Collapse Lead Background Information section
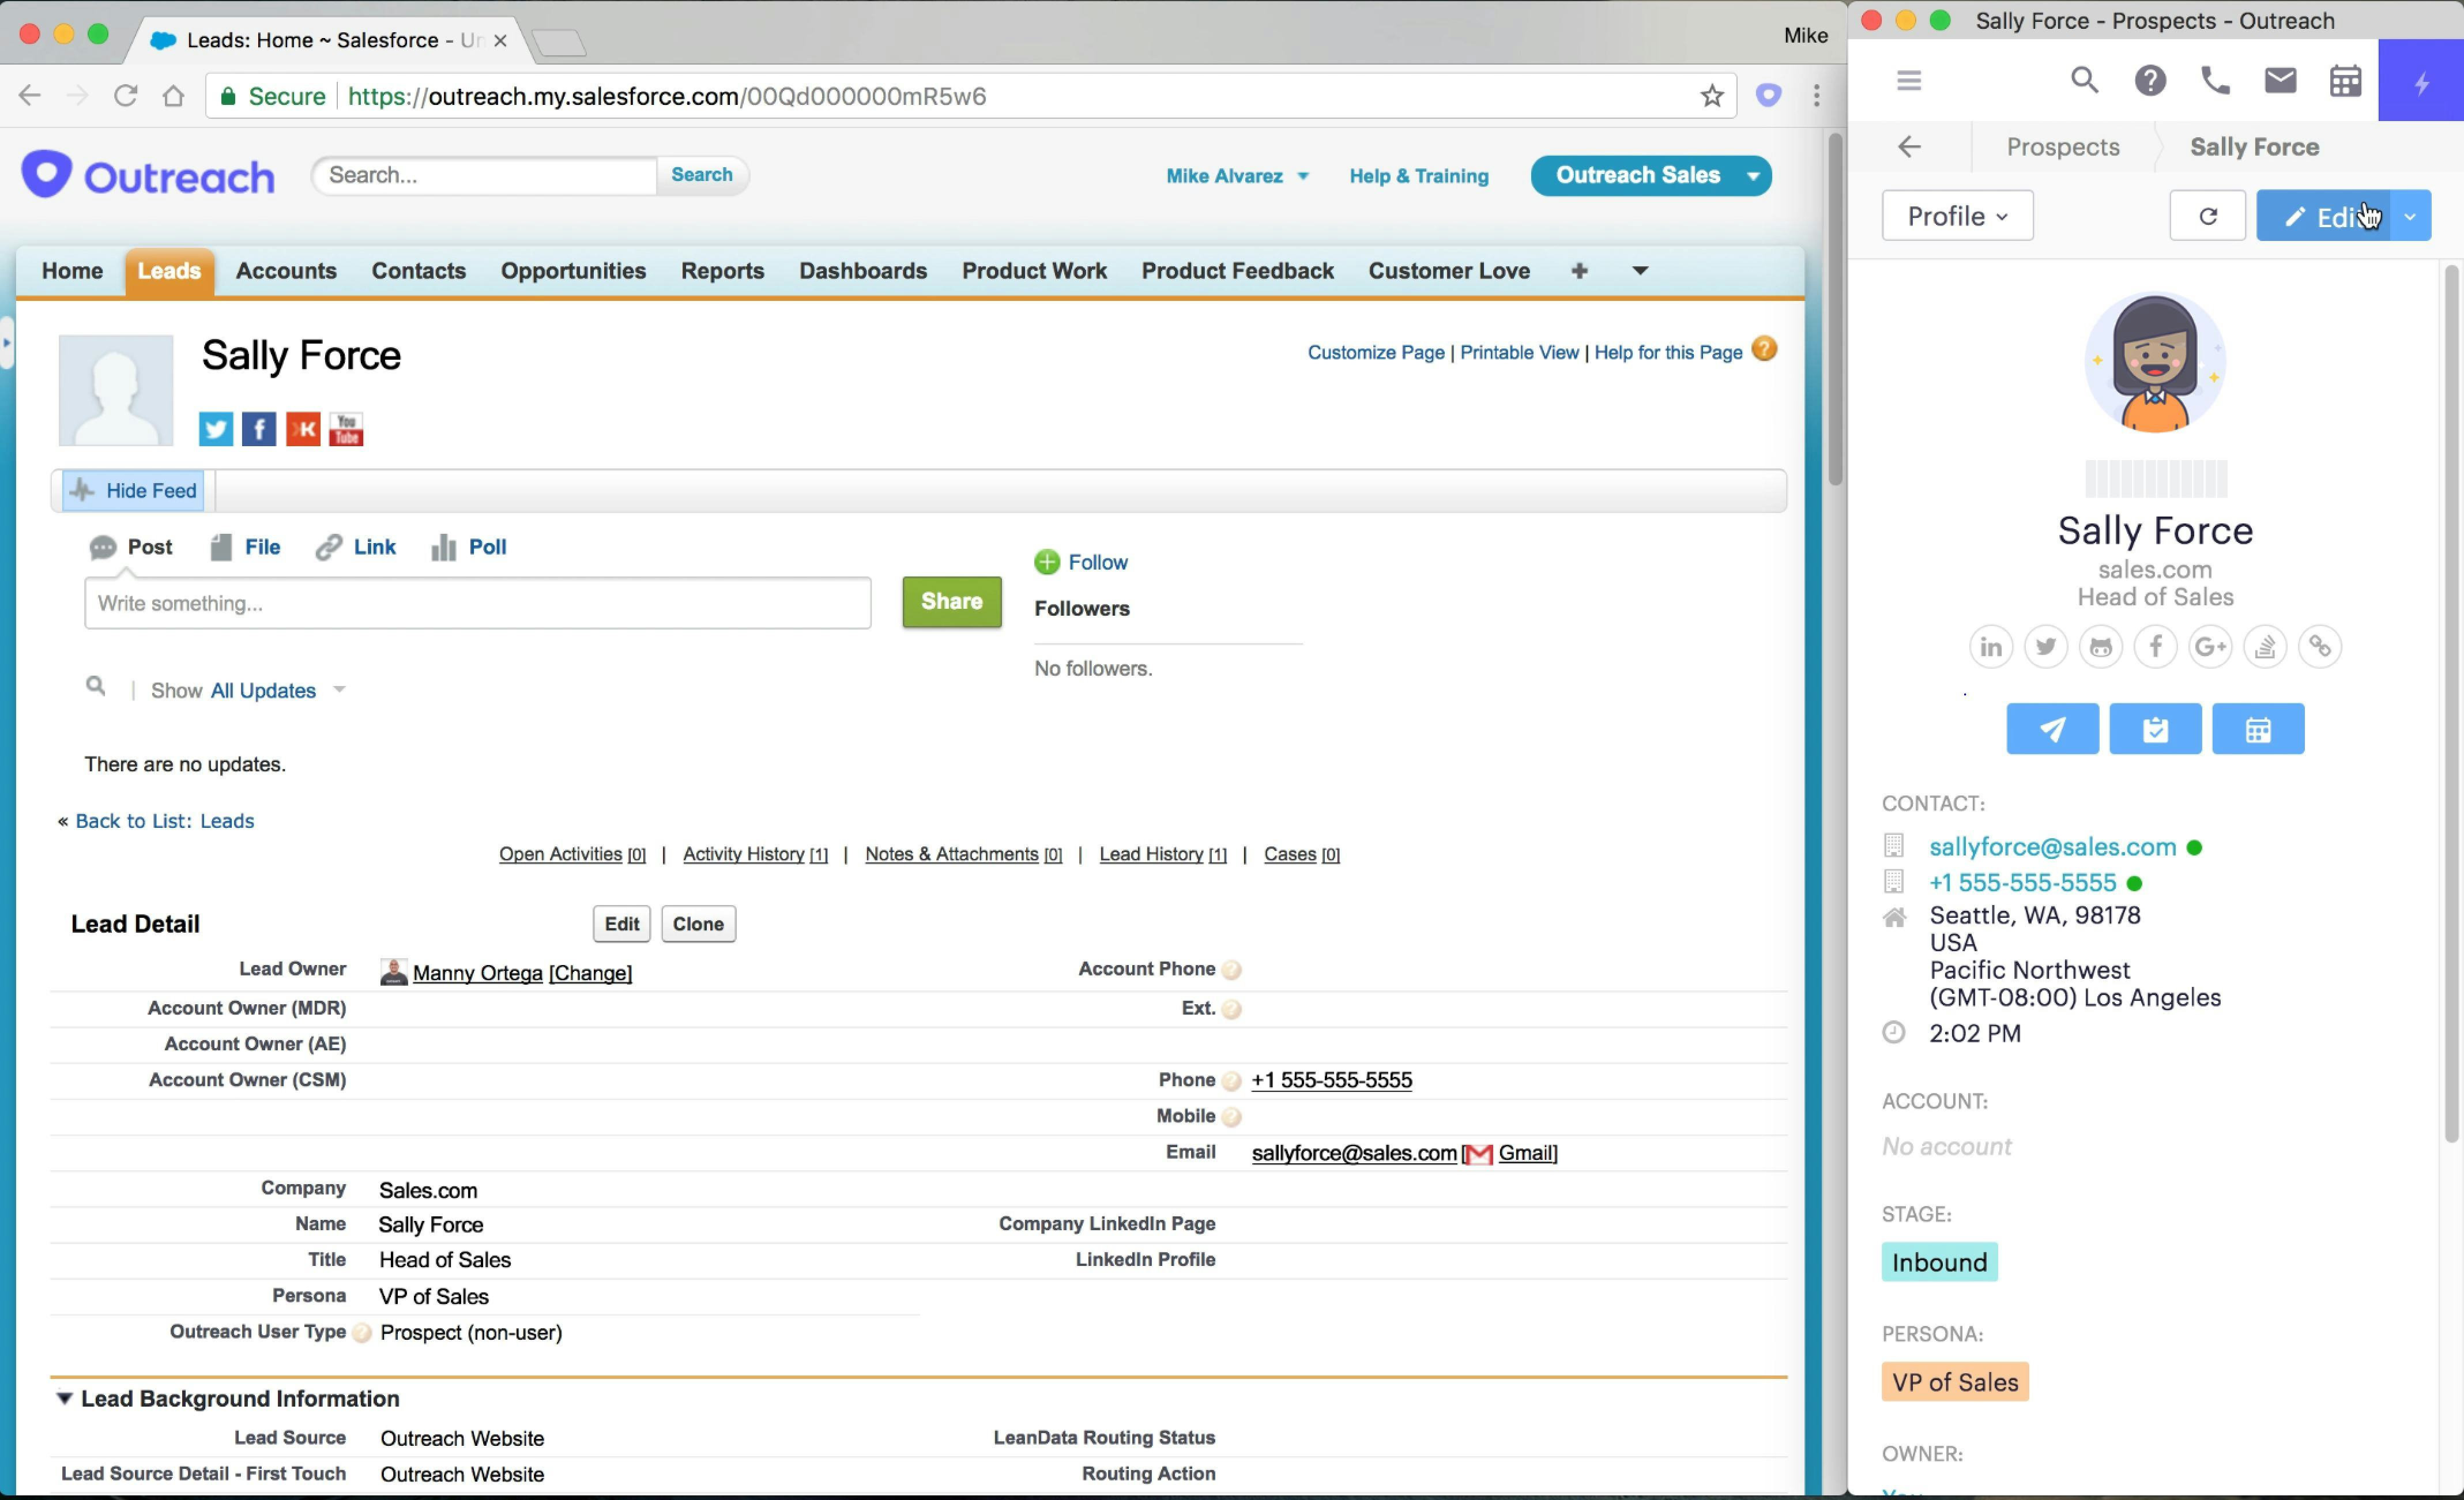2464x1500 pixels. click(x=64, y=1398)
